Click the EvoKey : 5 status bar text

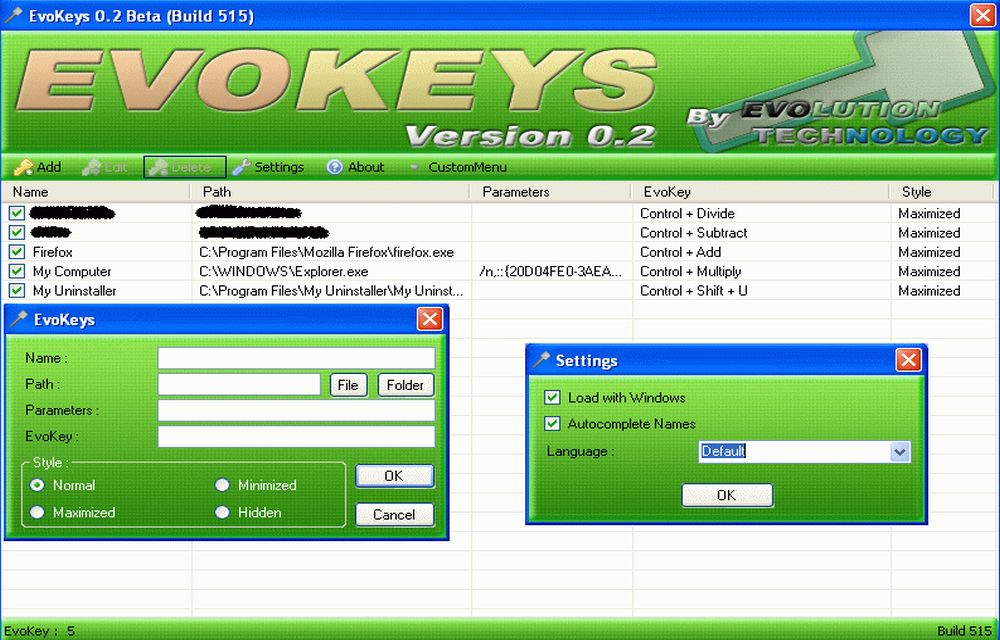(40, 631)
